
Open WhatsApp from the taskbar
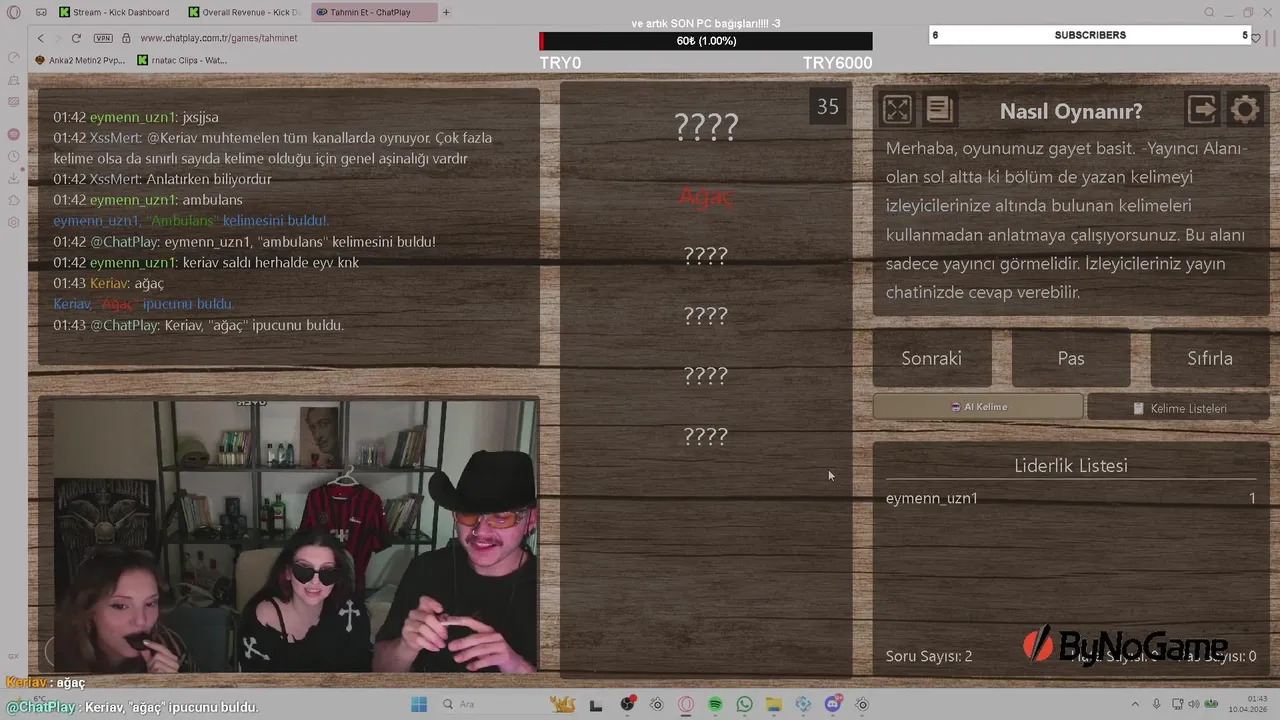click(744, 704)
